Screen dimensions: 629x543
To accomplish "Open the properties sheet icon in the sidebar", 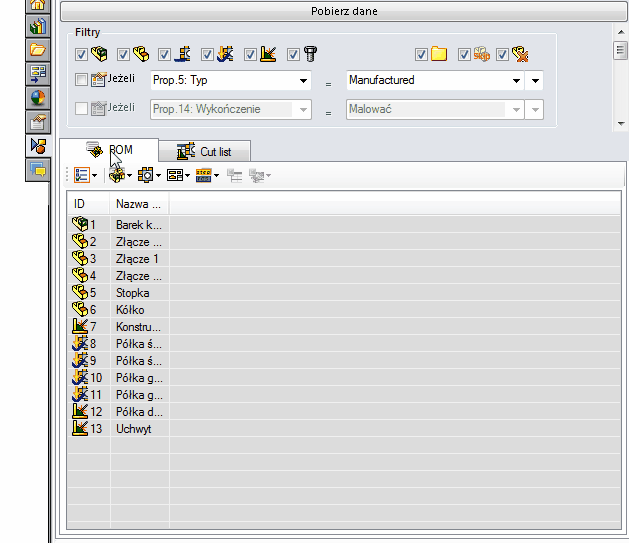I will click(38, 122).
